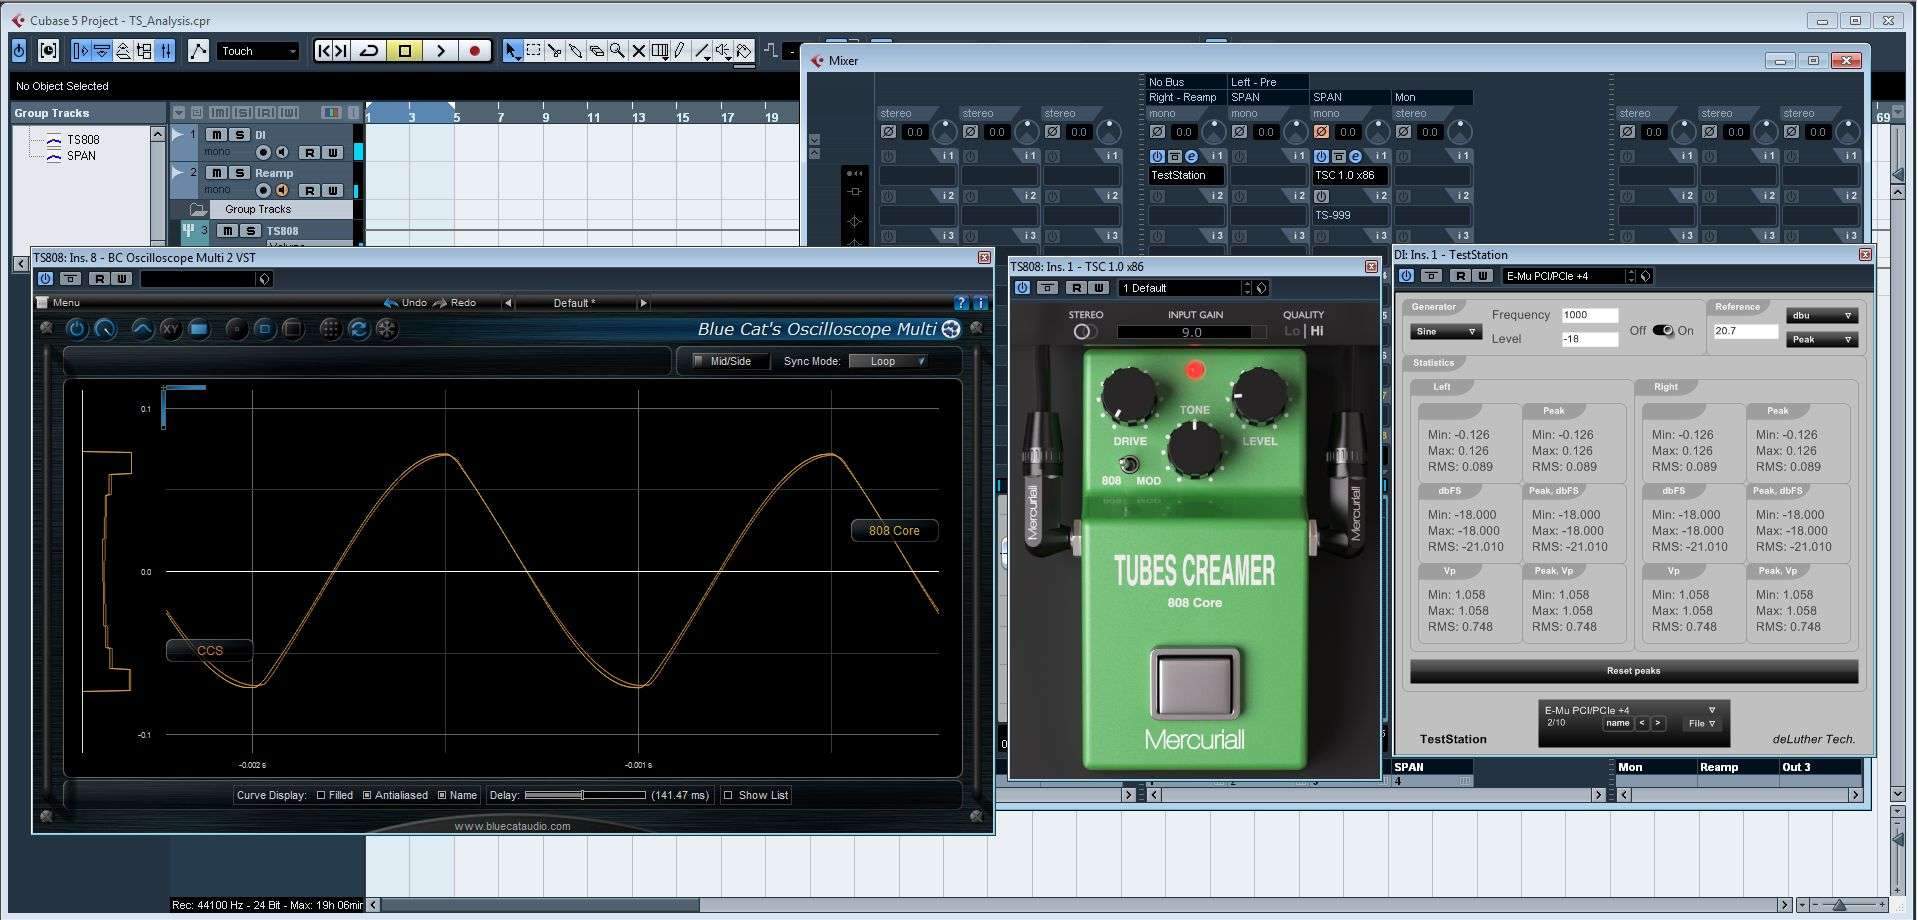Viewport: 1918px width, 920px height.
Task: Mute the DI track
Action: pyautogui.click(x=217, y=135)
